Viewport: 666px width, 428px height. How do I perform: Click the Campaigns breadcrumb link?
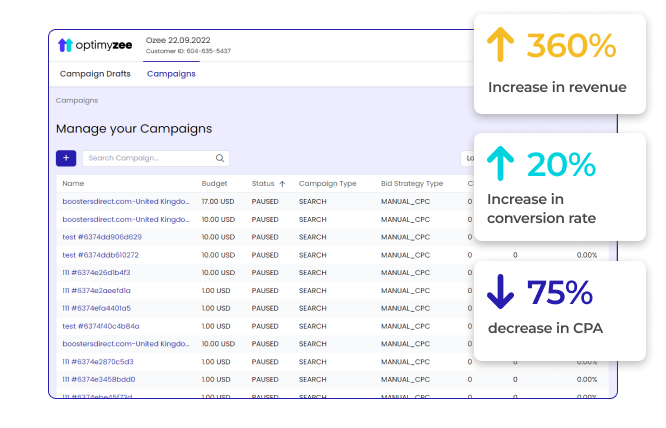pos(76,101)
